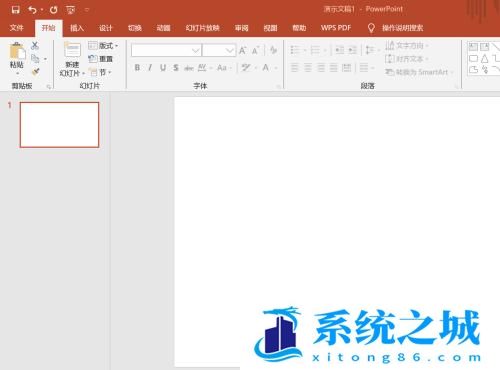Open the font name combo box
Viewport: 500px width, 370px height.
click(166, 50)
